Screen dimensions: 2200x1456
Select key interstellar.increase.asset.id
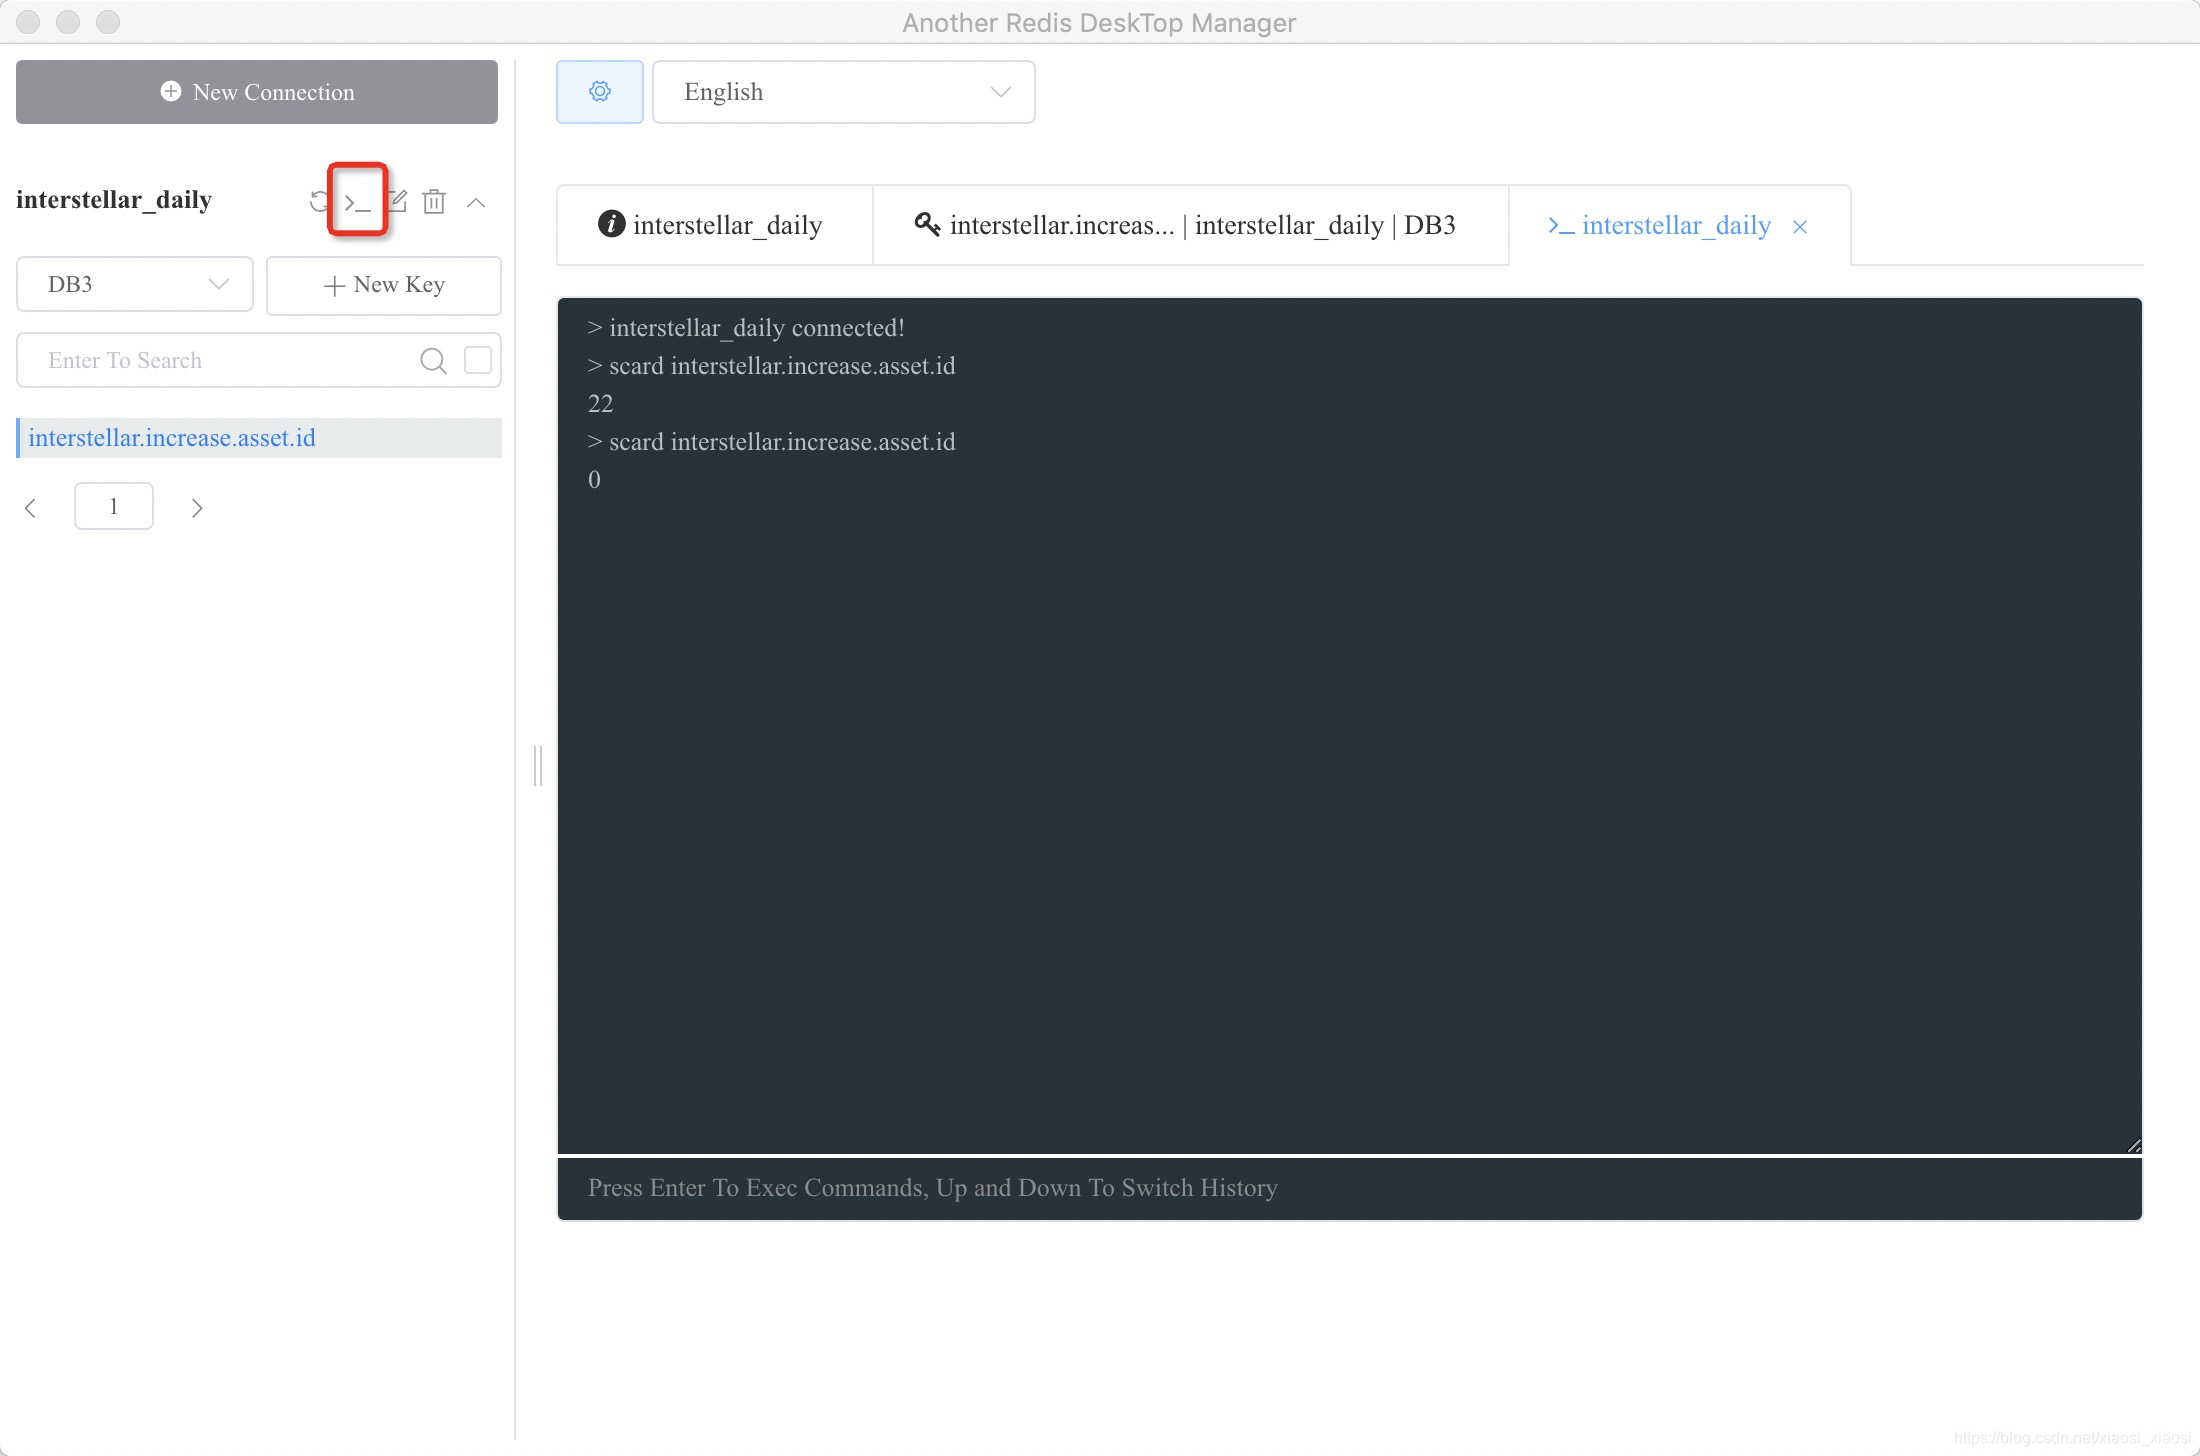[x=172, y=438]
